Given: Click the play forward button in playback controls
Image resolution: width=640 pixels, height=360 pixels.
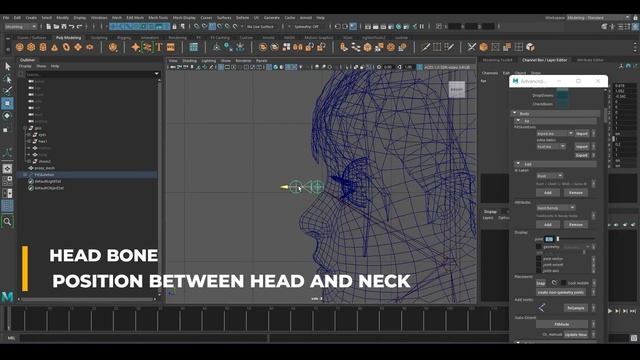Looking at the screenshot, I should [610, 311].
